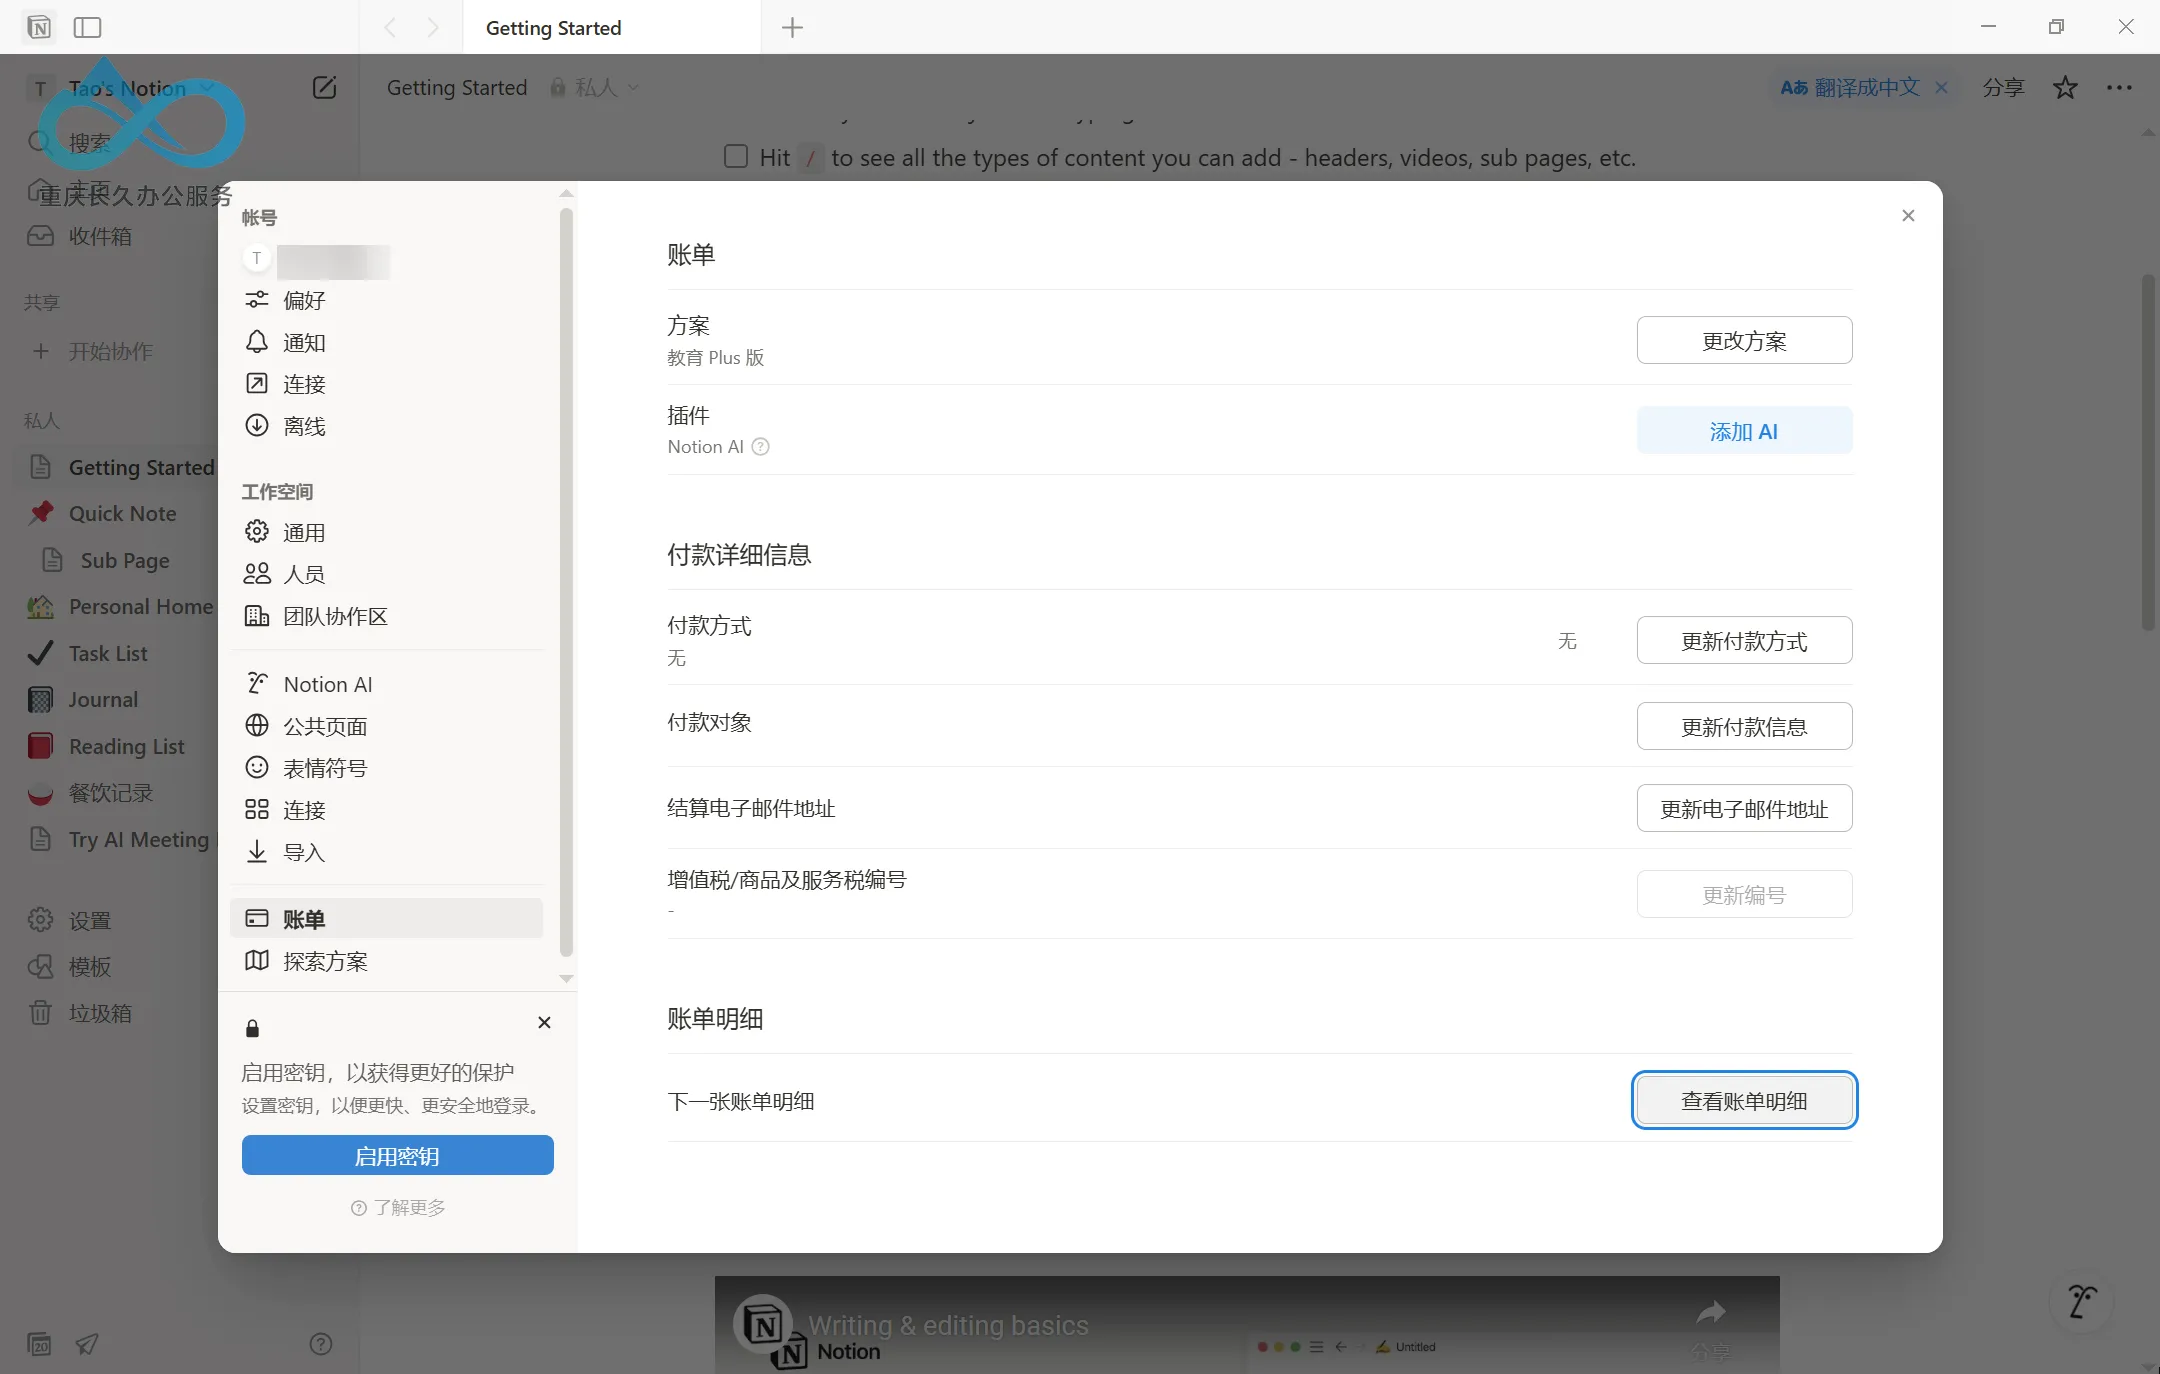
Task: Open help question mark in sidebar bottom
Action: click(x=320, y=1344)
